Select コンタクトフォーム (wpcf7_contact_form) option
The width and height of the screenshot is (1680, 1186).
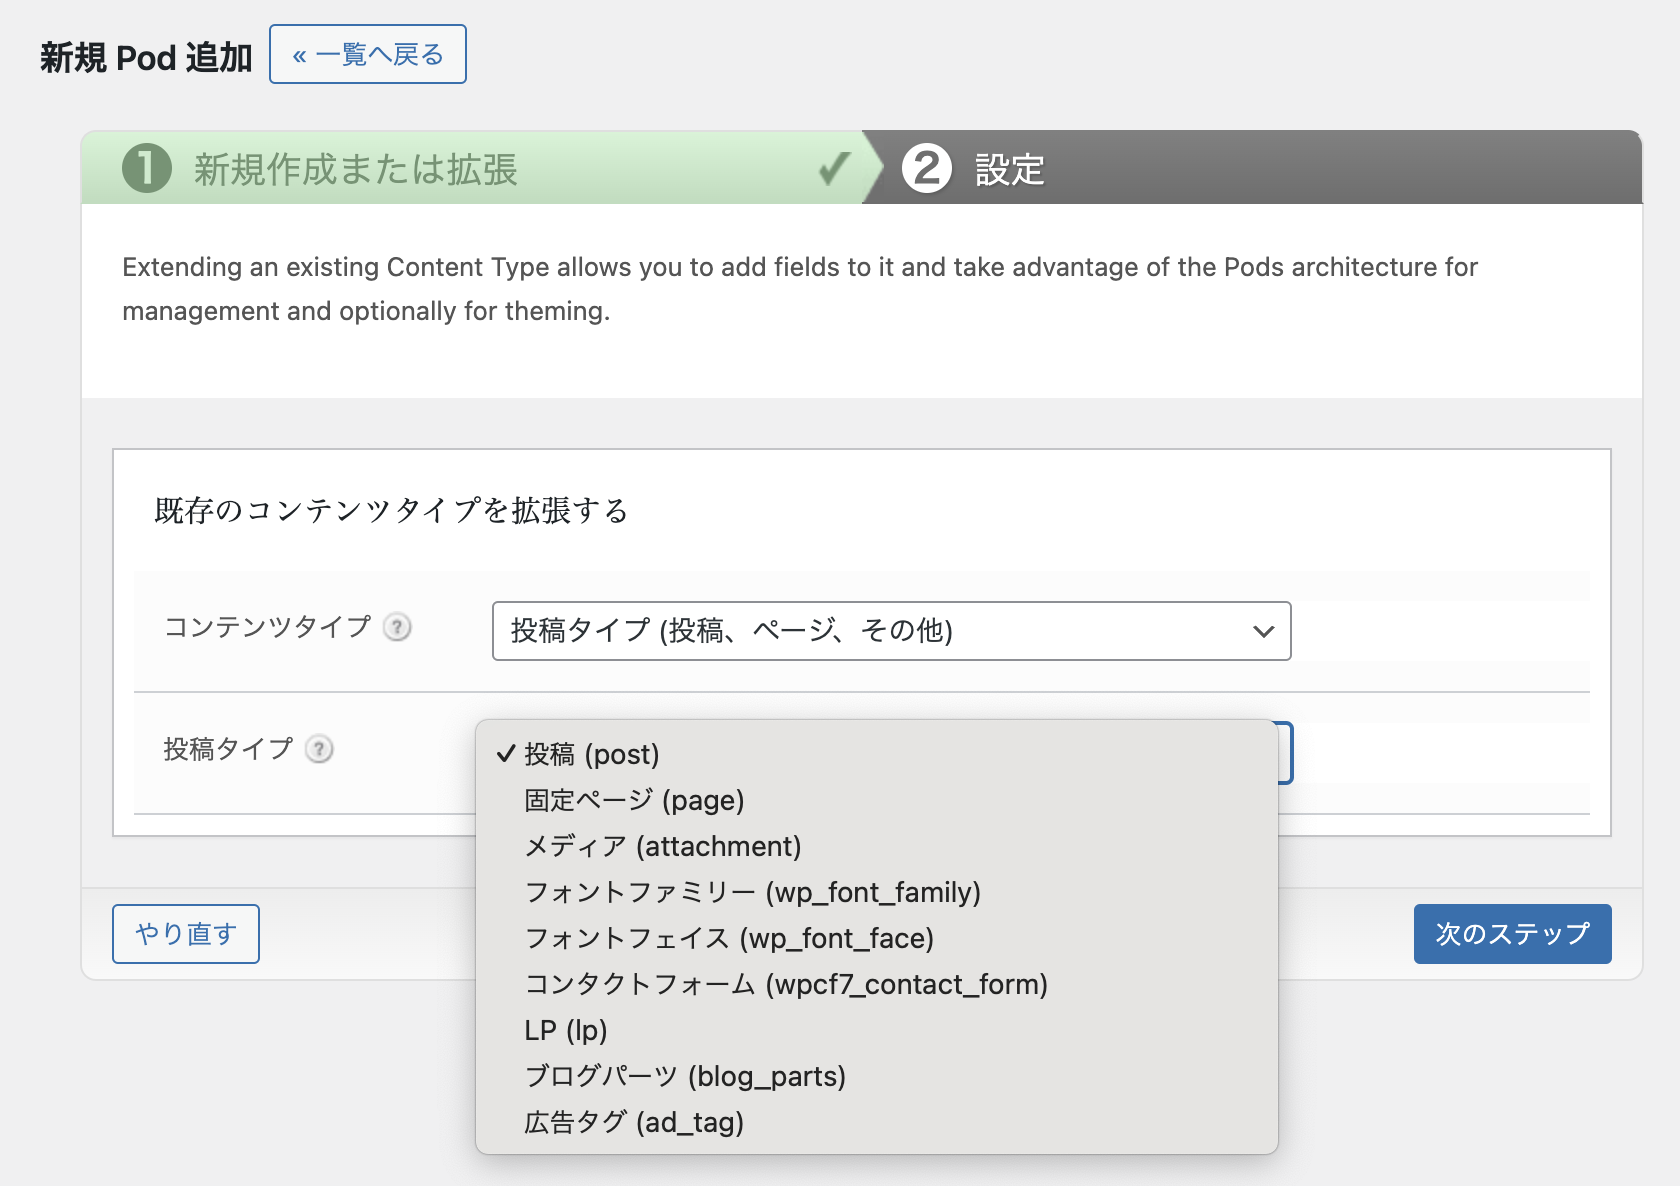point(786,984)
